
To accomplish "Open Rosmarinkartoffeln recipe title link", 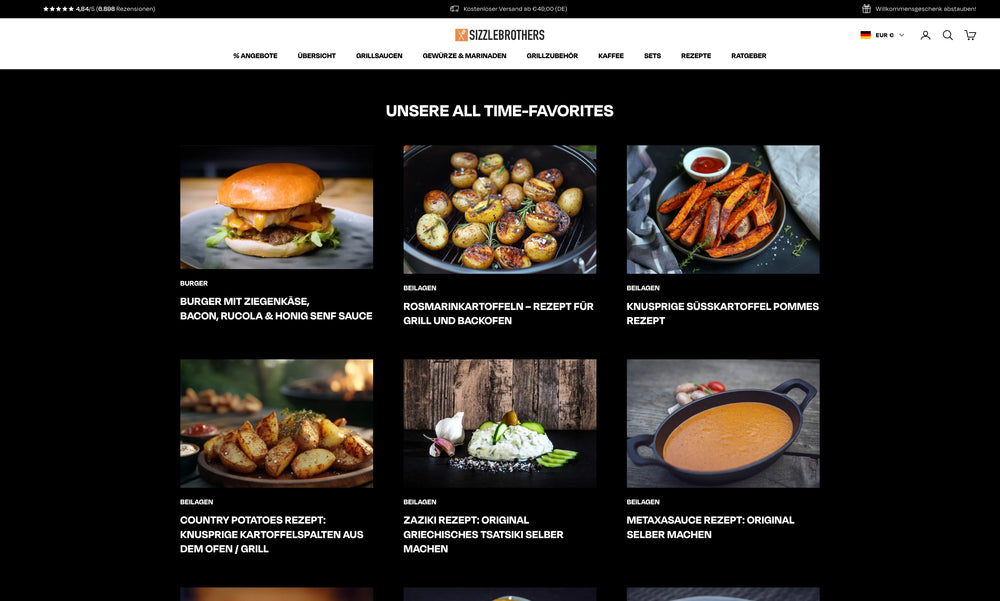I will pos(499,313).
